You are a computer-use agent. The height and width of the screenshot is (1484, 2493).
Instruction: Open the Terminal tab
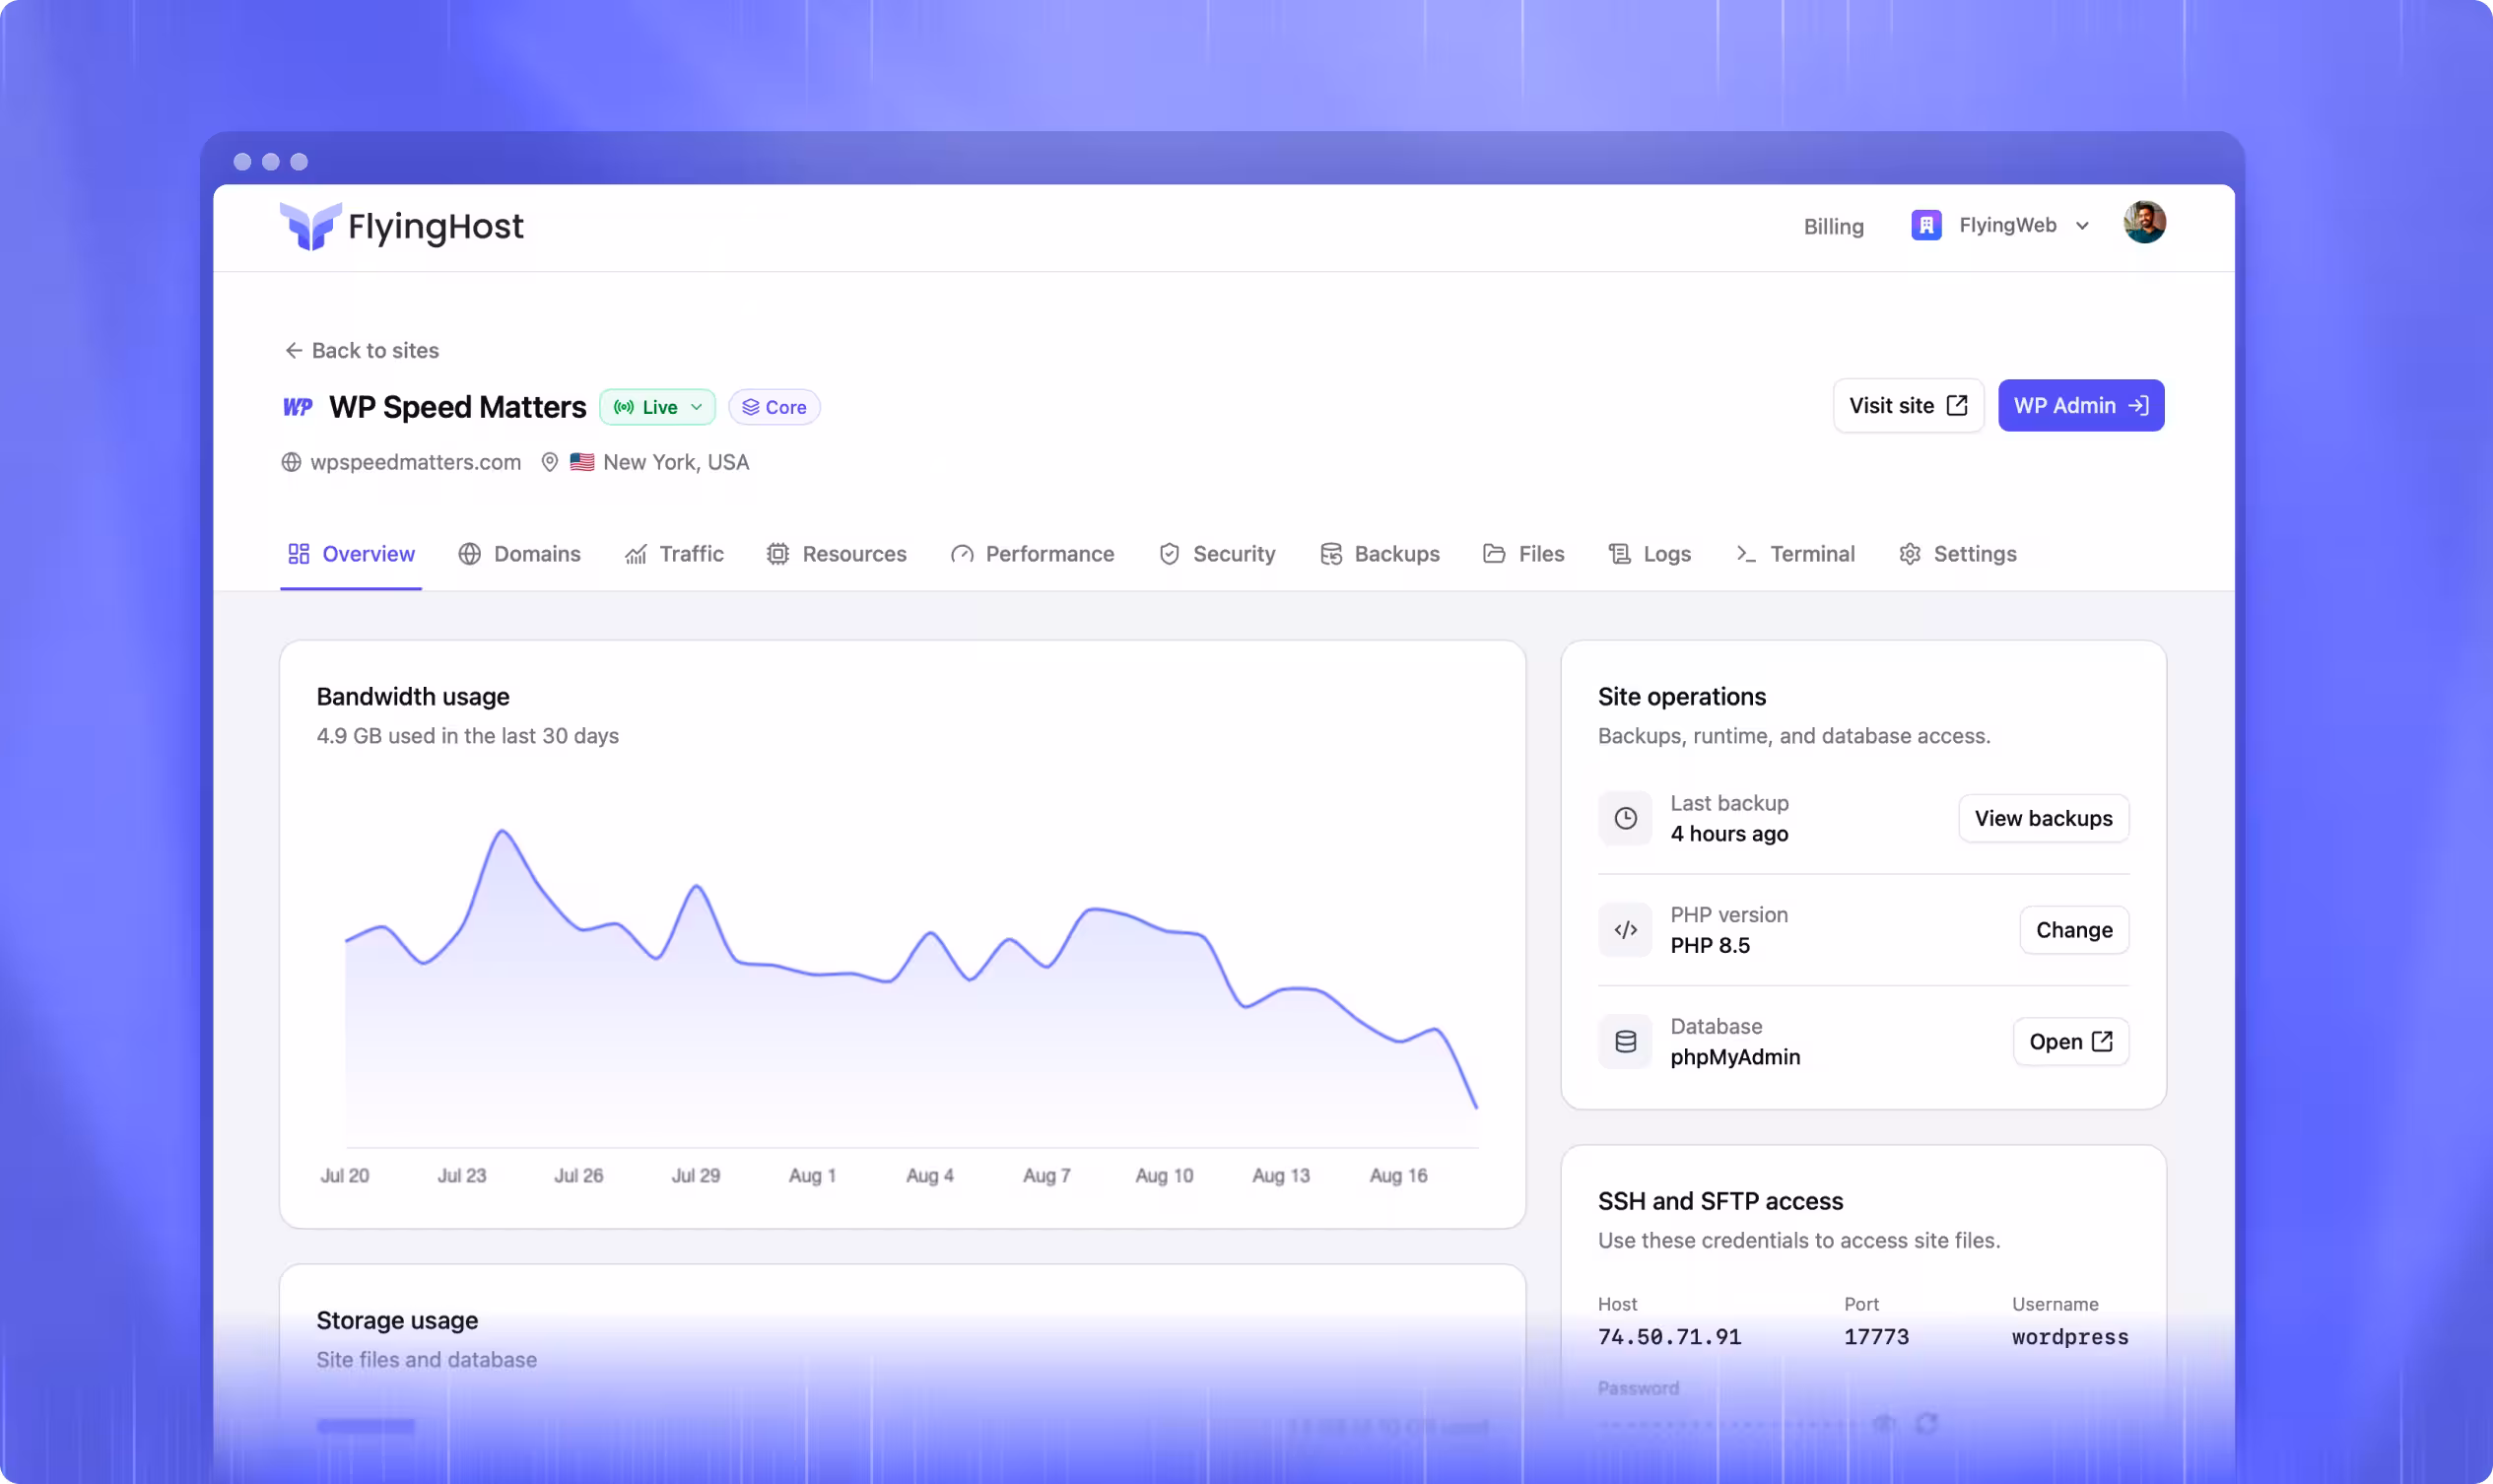(1795, 554)
